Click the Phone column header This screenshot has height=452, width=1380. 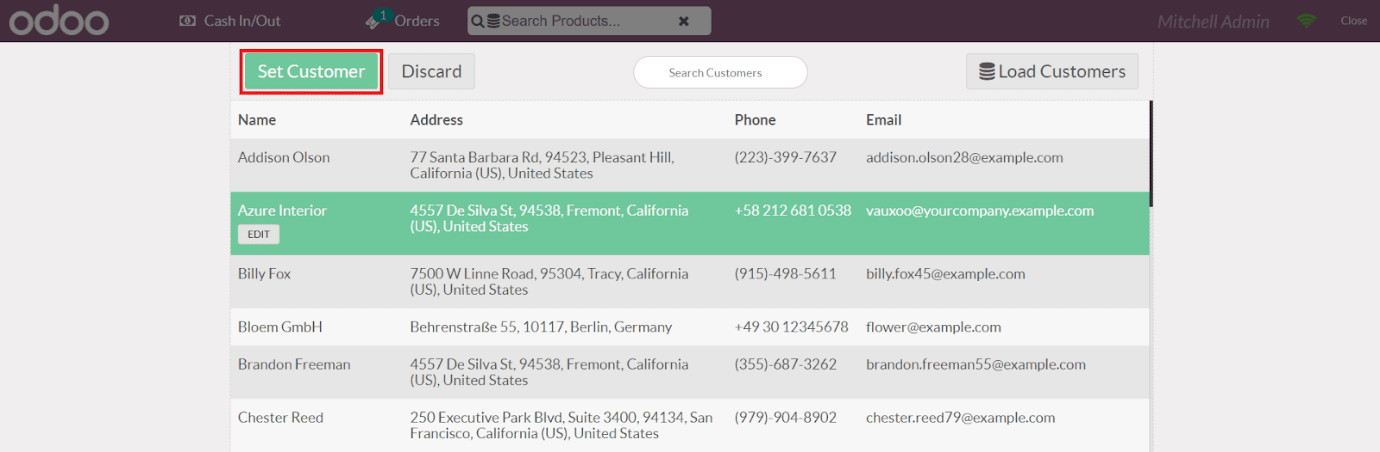[755, 119]
